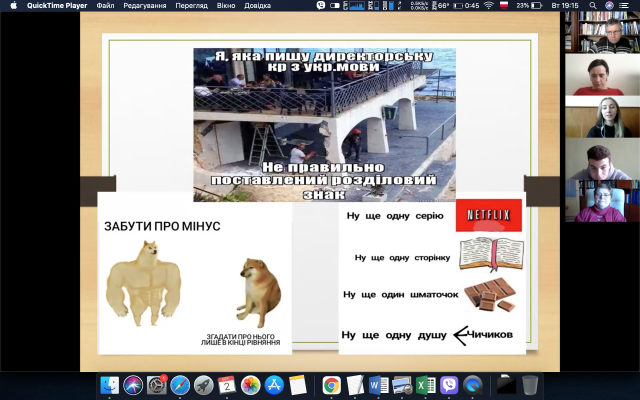Click the toggle switch icon in the menu bar
640x400 pixels.
pyautogui.click(x=335, y=6)
